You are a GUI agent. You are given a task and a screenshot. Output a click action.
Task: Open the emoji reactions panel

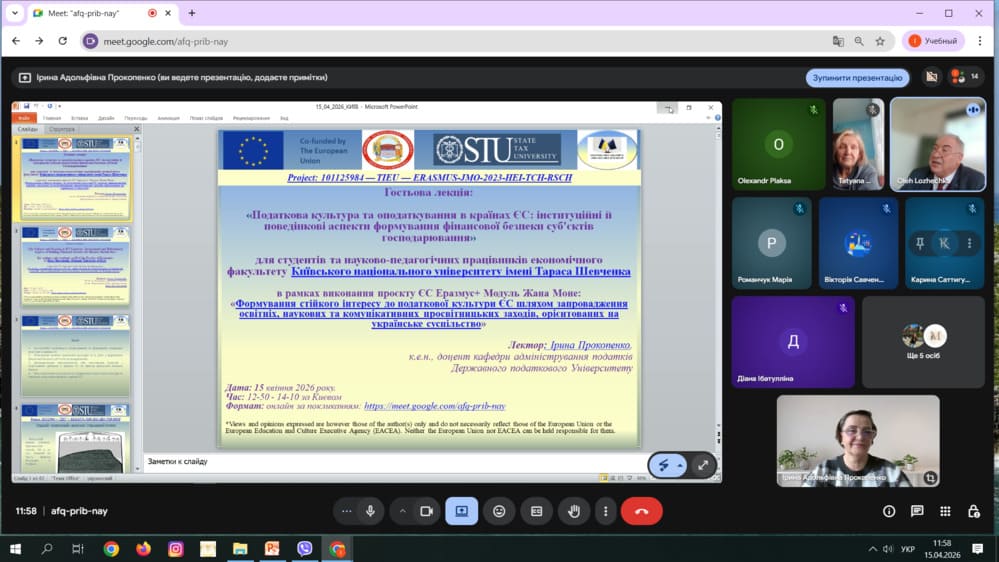(x=499, y=511)
